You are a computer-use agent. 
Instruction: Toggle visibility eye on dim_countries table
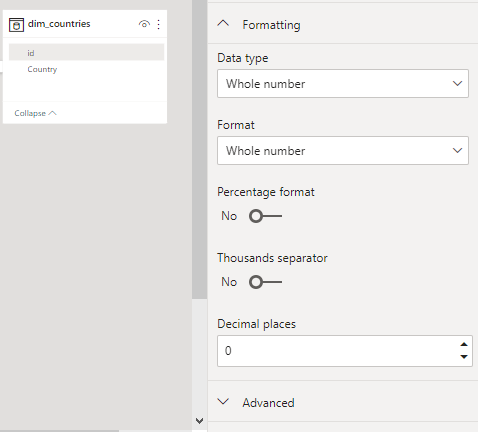click(x=144, y=24)
